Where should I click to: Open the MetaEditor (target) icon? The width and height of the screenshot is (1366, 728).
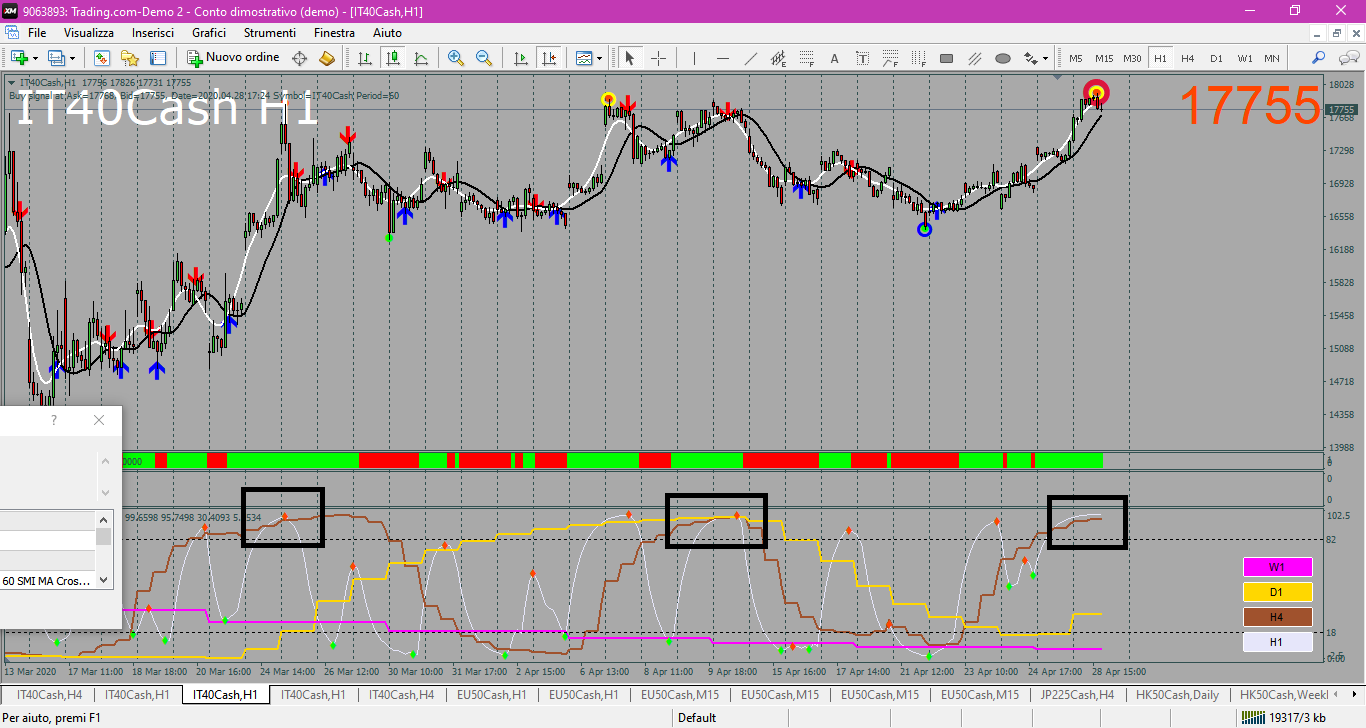coord(299,58)
